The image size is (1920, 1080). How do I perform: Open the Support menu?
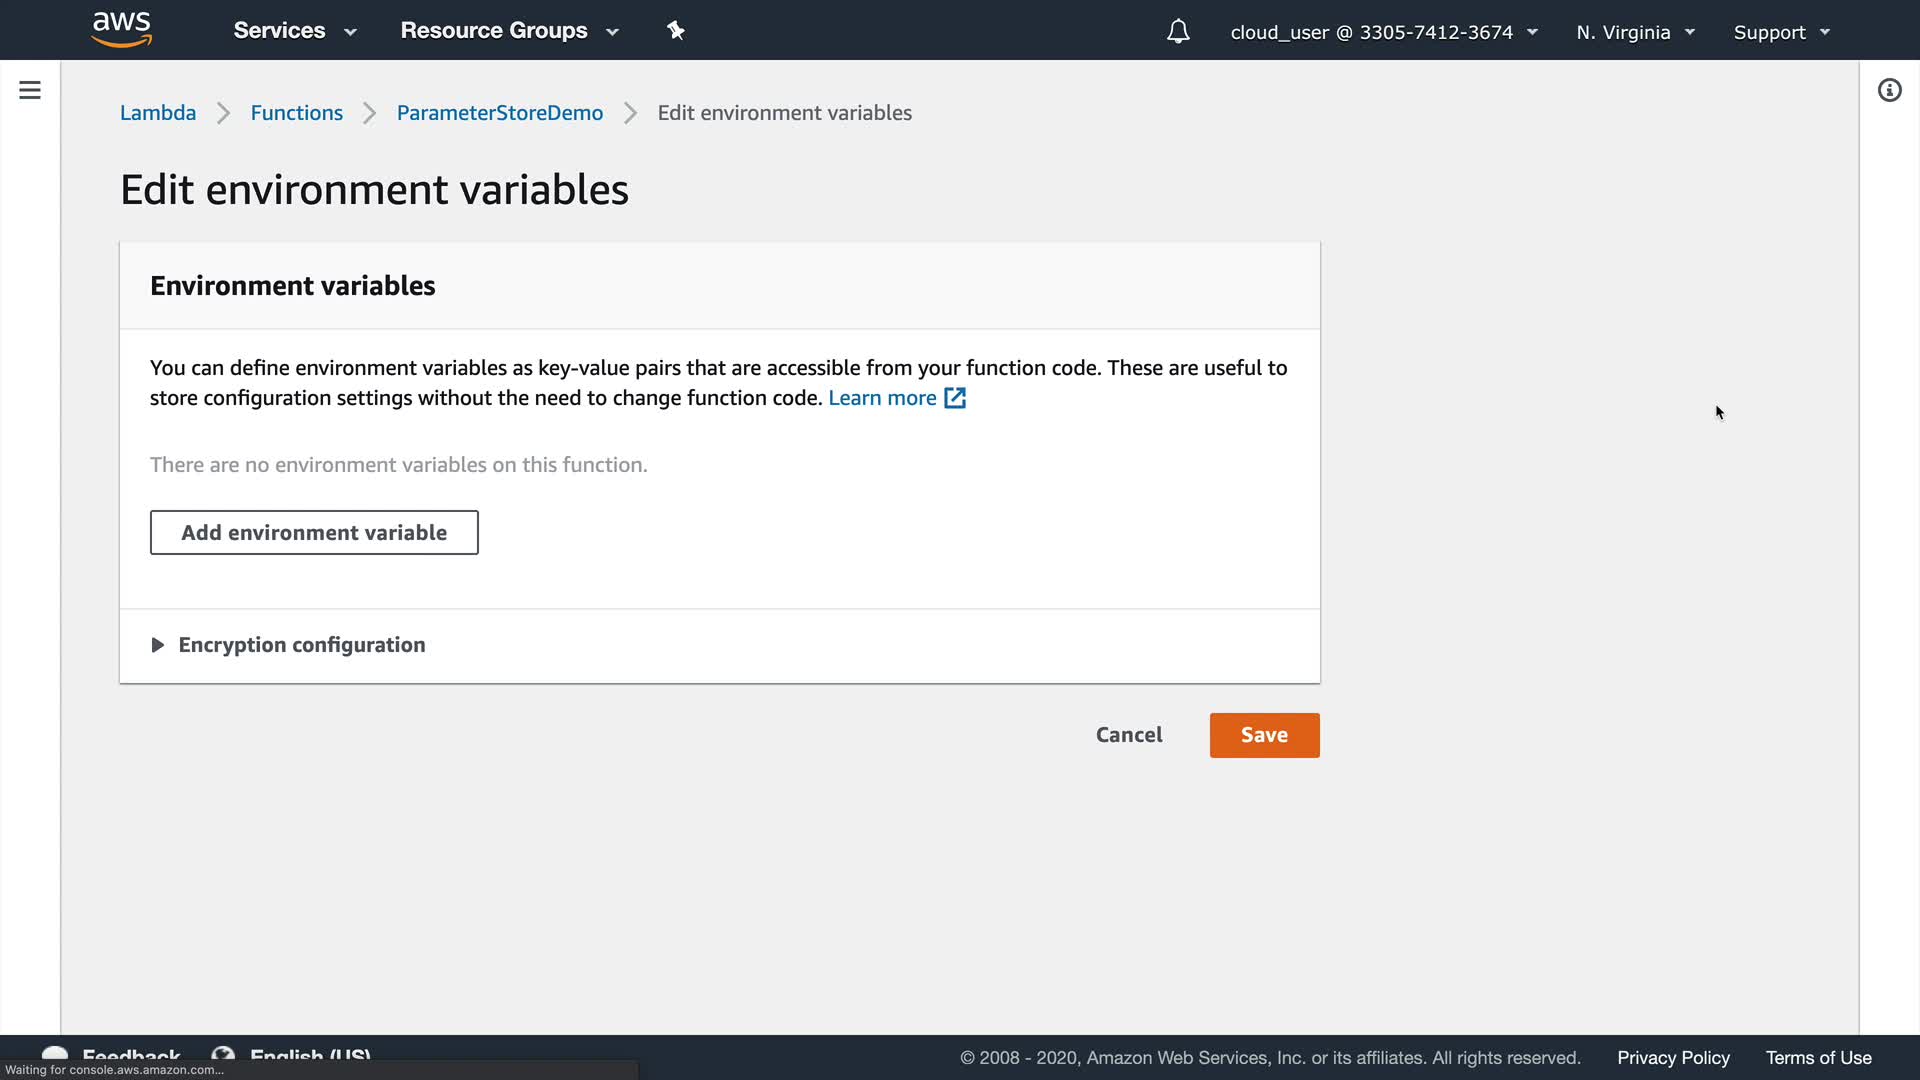point(1781,32)
